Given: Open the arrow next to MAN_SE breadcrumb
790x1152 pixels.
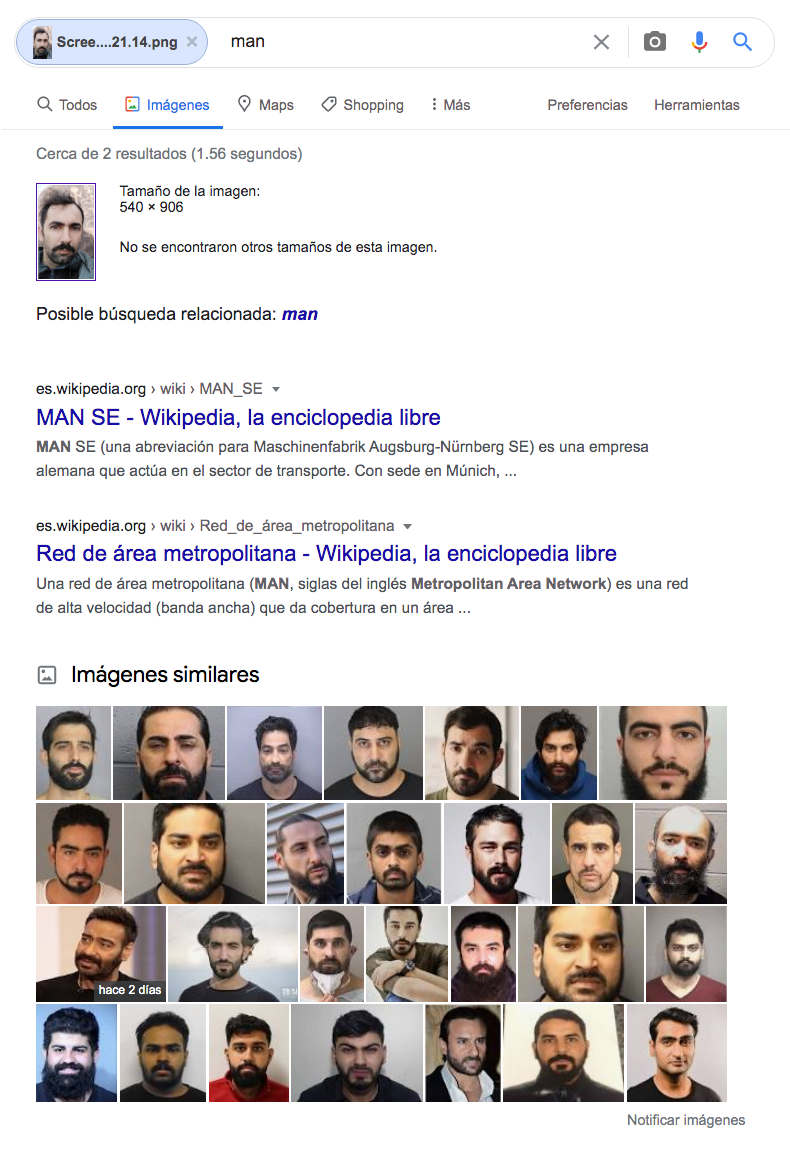Looking at the screenshot, I should tap(276, 389).
